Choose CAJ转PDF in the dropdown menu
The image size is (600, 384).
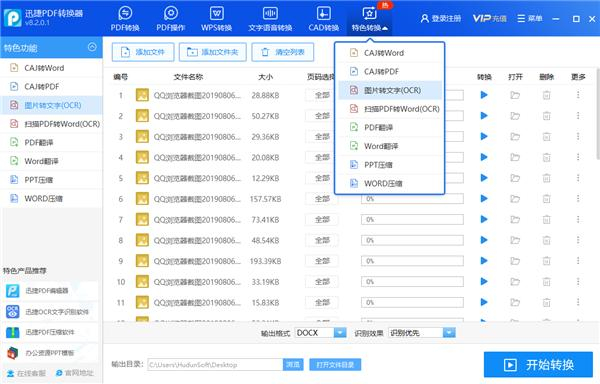[x=390, y=72]
